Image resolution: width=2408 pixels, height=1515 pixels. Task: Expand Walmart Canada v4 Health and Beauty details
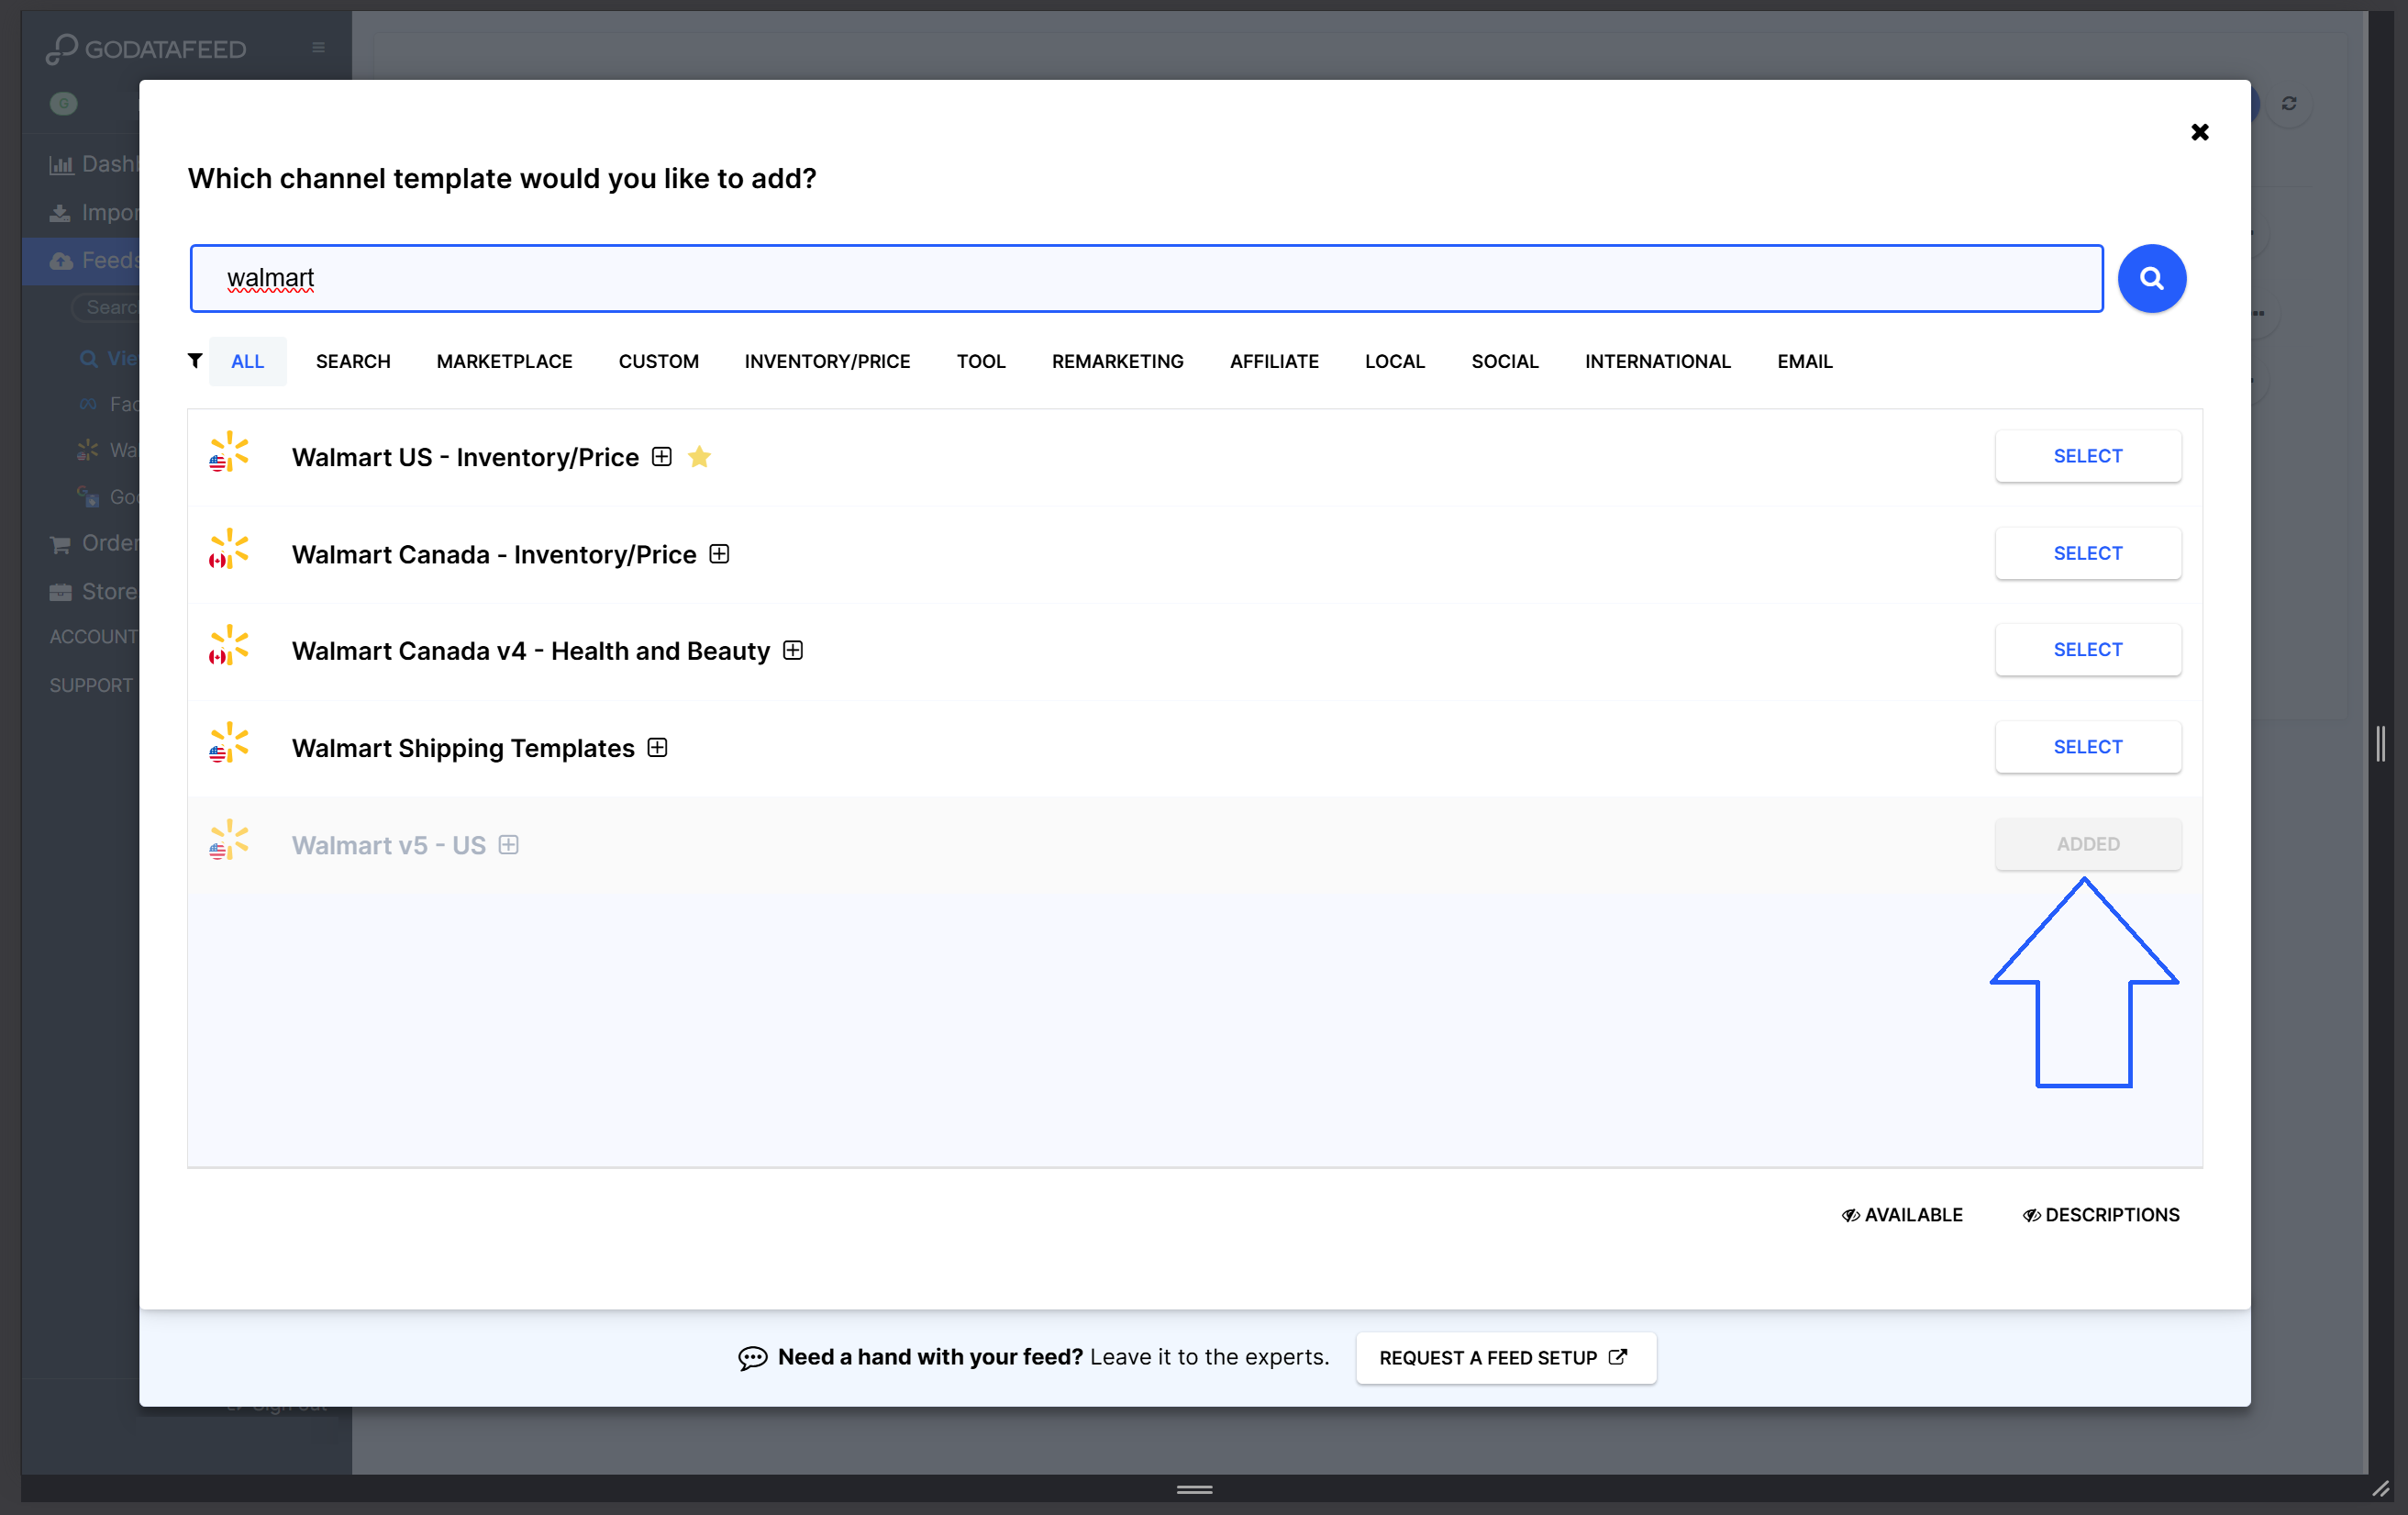pos(792,651)
